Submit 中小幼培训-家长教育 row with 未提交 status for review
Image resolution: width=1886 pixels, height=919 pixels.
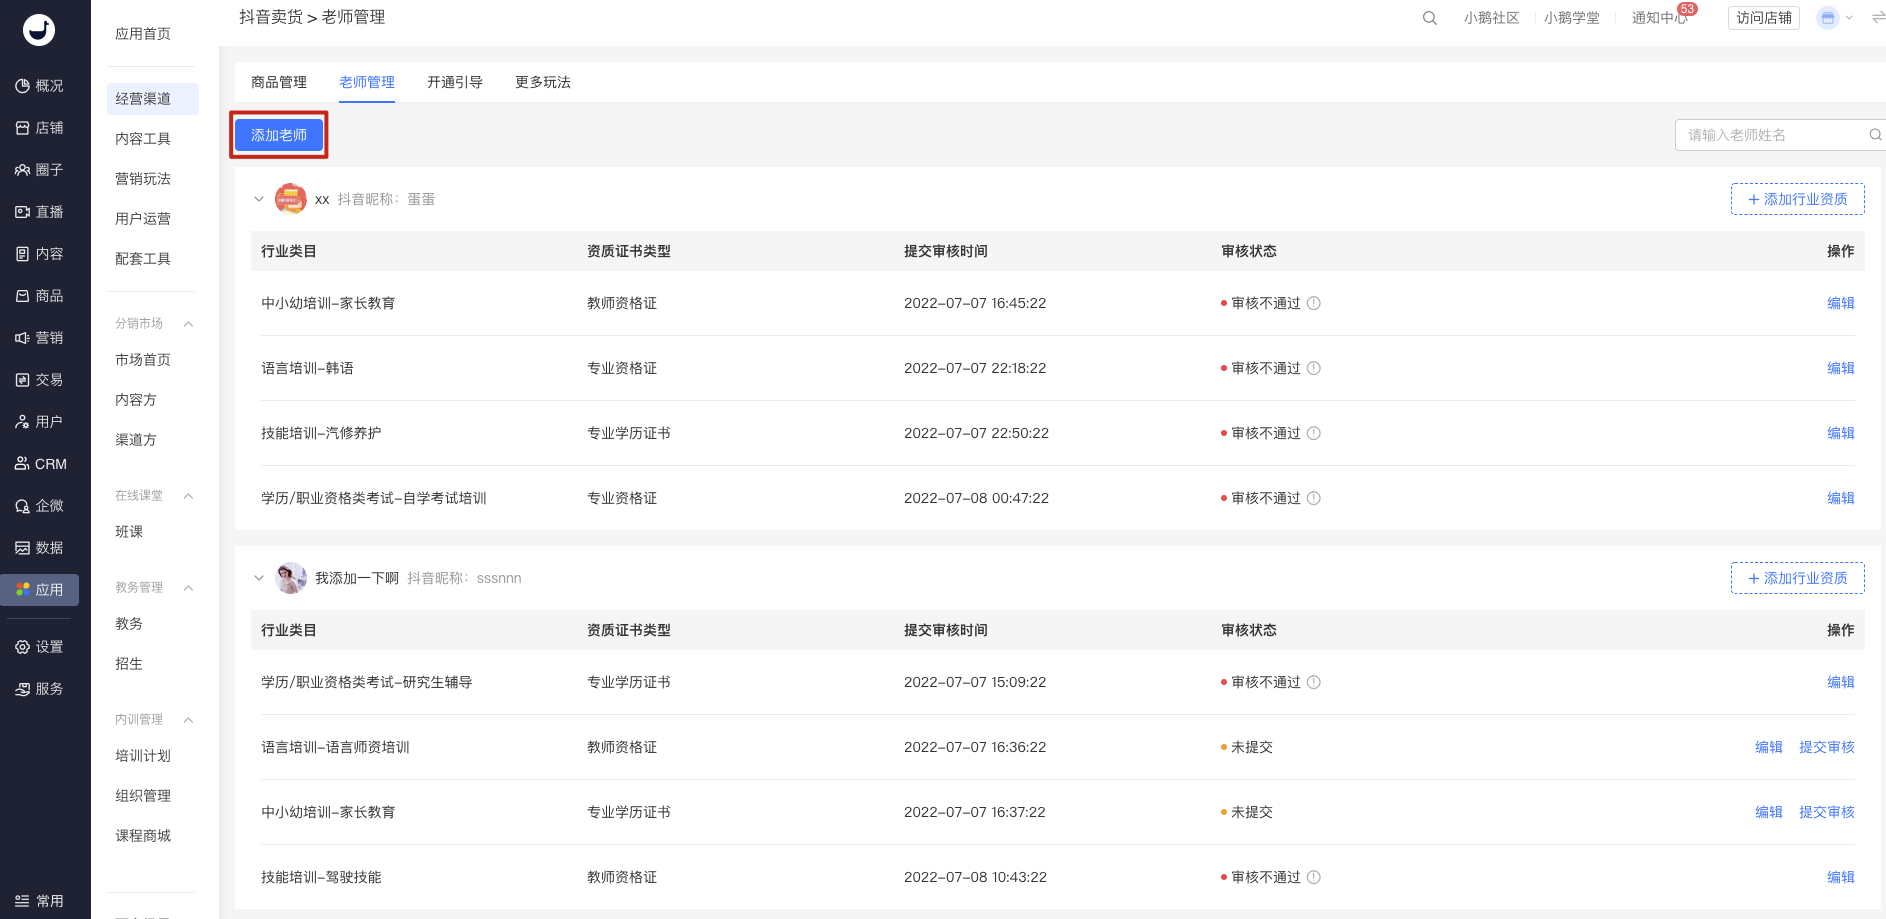click(1826, 812)
